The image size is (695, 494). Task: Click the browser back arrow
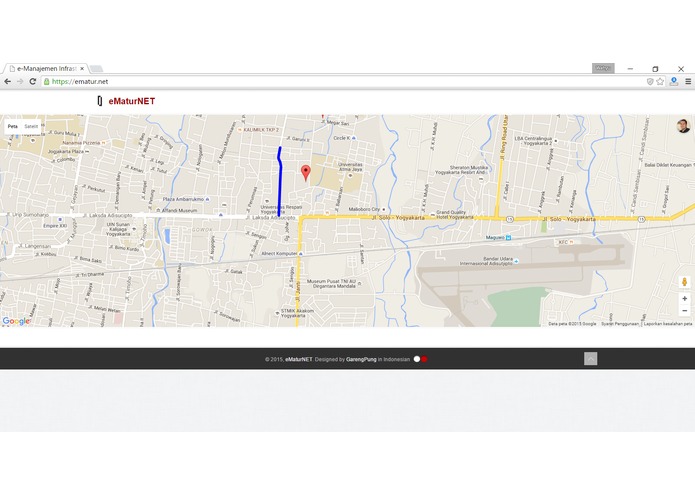pos(8,82)
